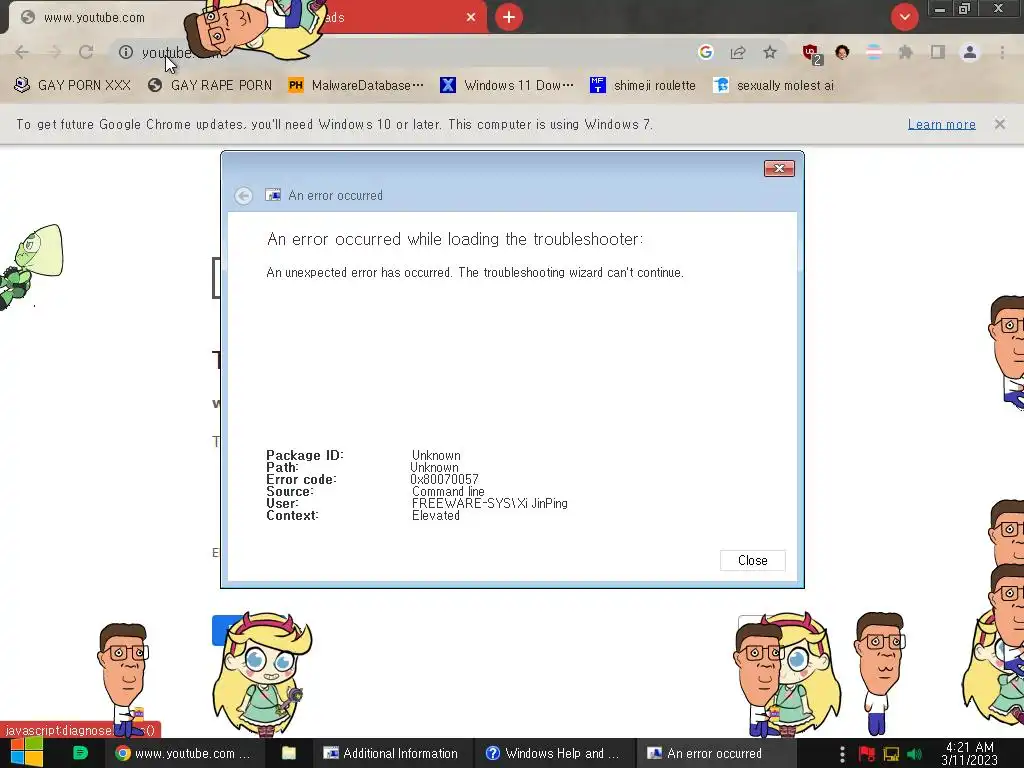The height and width of the screenshot is (768, 1024).
Task: Open the volume speaker tray icon
Action: point(915,754)
